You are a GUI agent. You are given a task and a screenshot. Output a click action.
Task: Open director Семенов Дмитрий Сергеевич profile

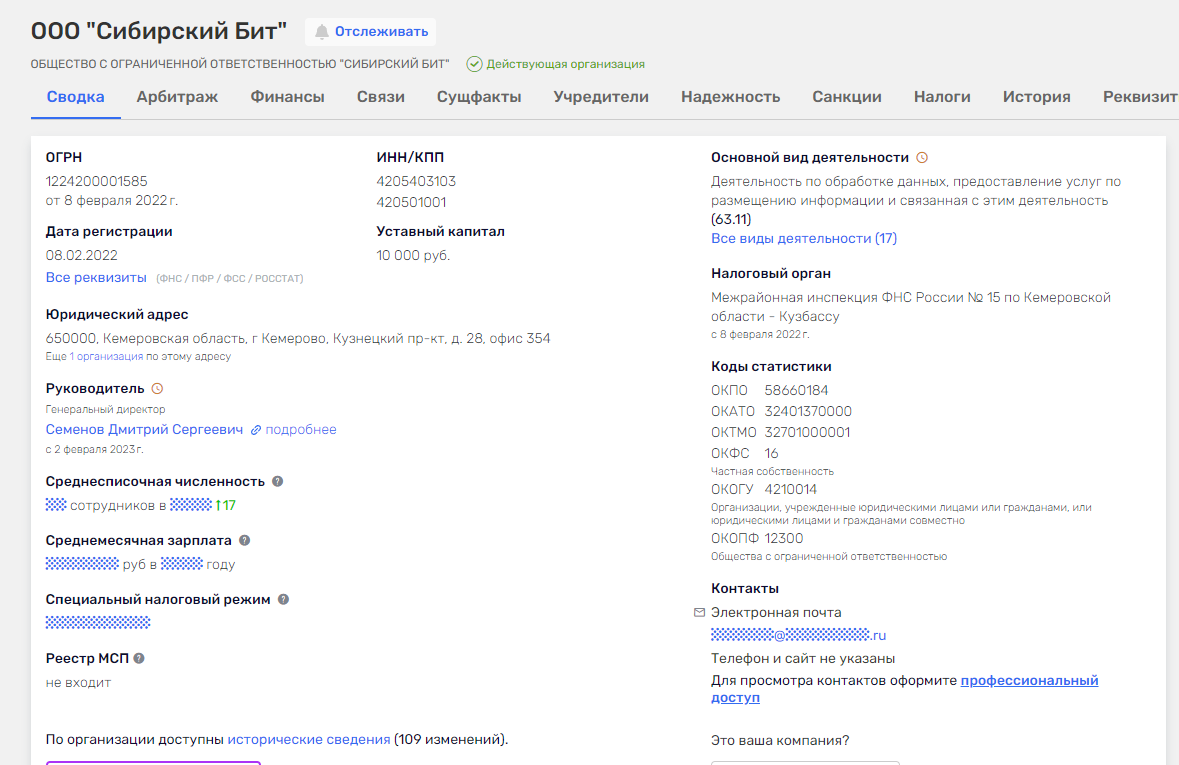click(x=144, y=429)
